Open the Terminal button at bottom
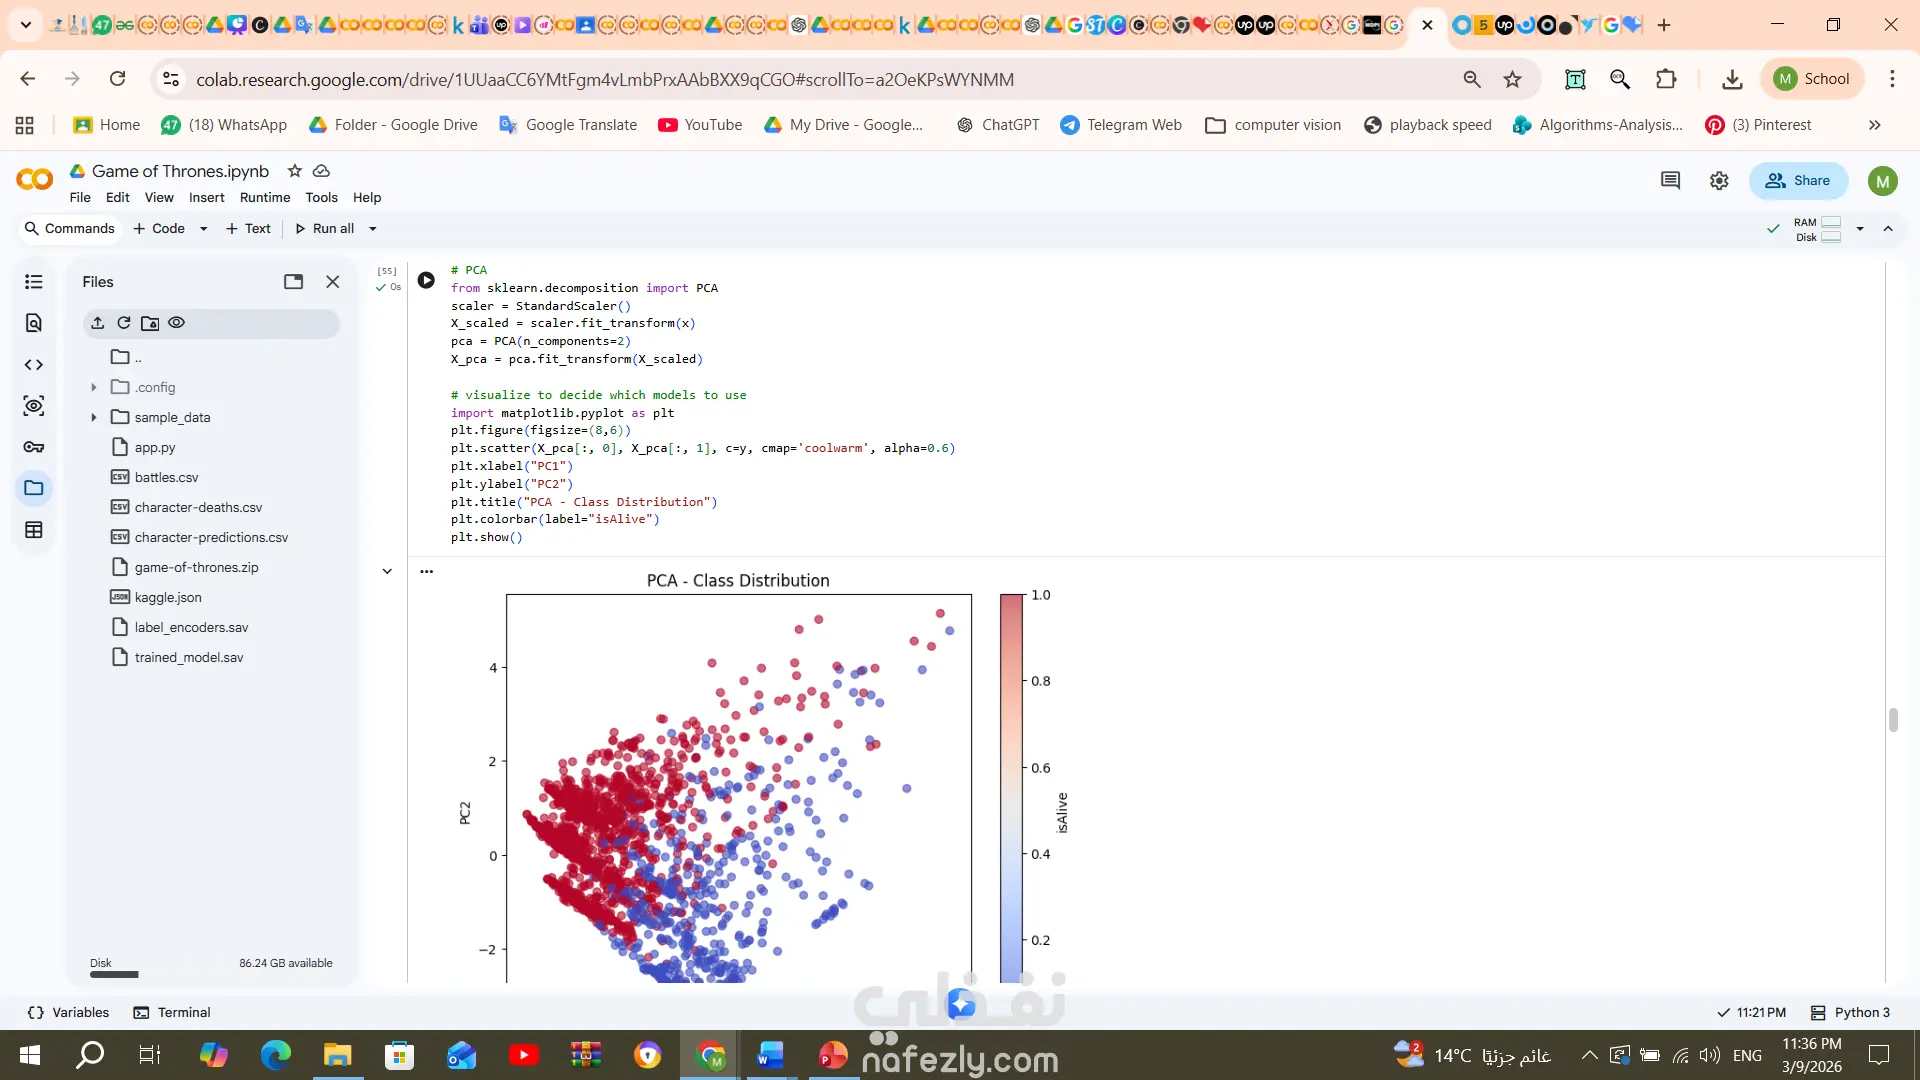The height and width of the screenshot is (1080, 1920). coord(172,1012)
